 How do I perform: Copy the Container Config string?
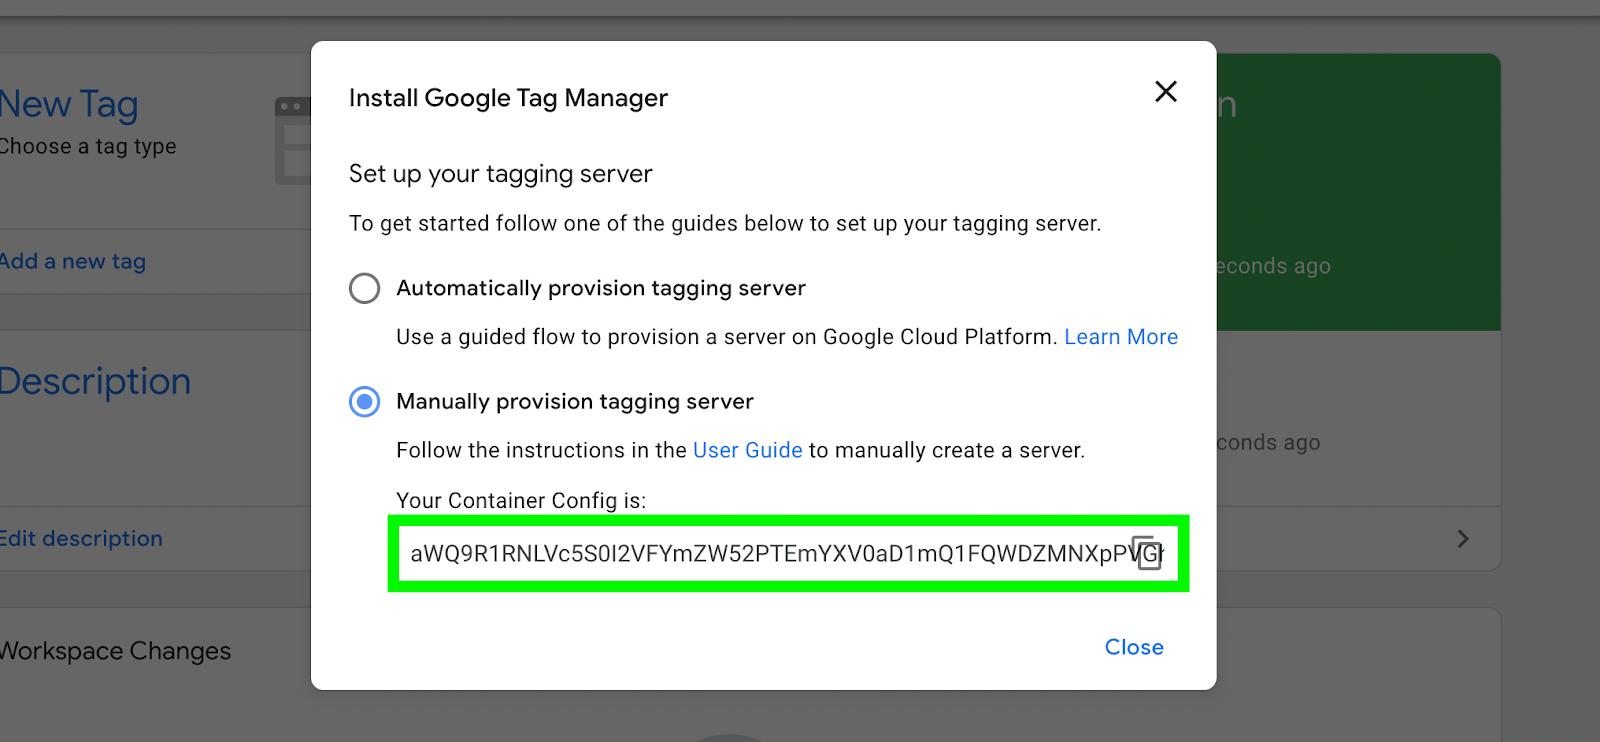tap(1148, 553)
